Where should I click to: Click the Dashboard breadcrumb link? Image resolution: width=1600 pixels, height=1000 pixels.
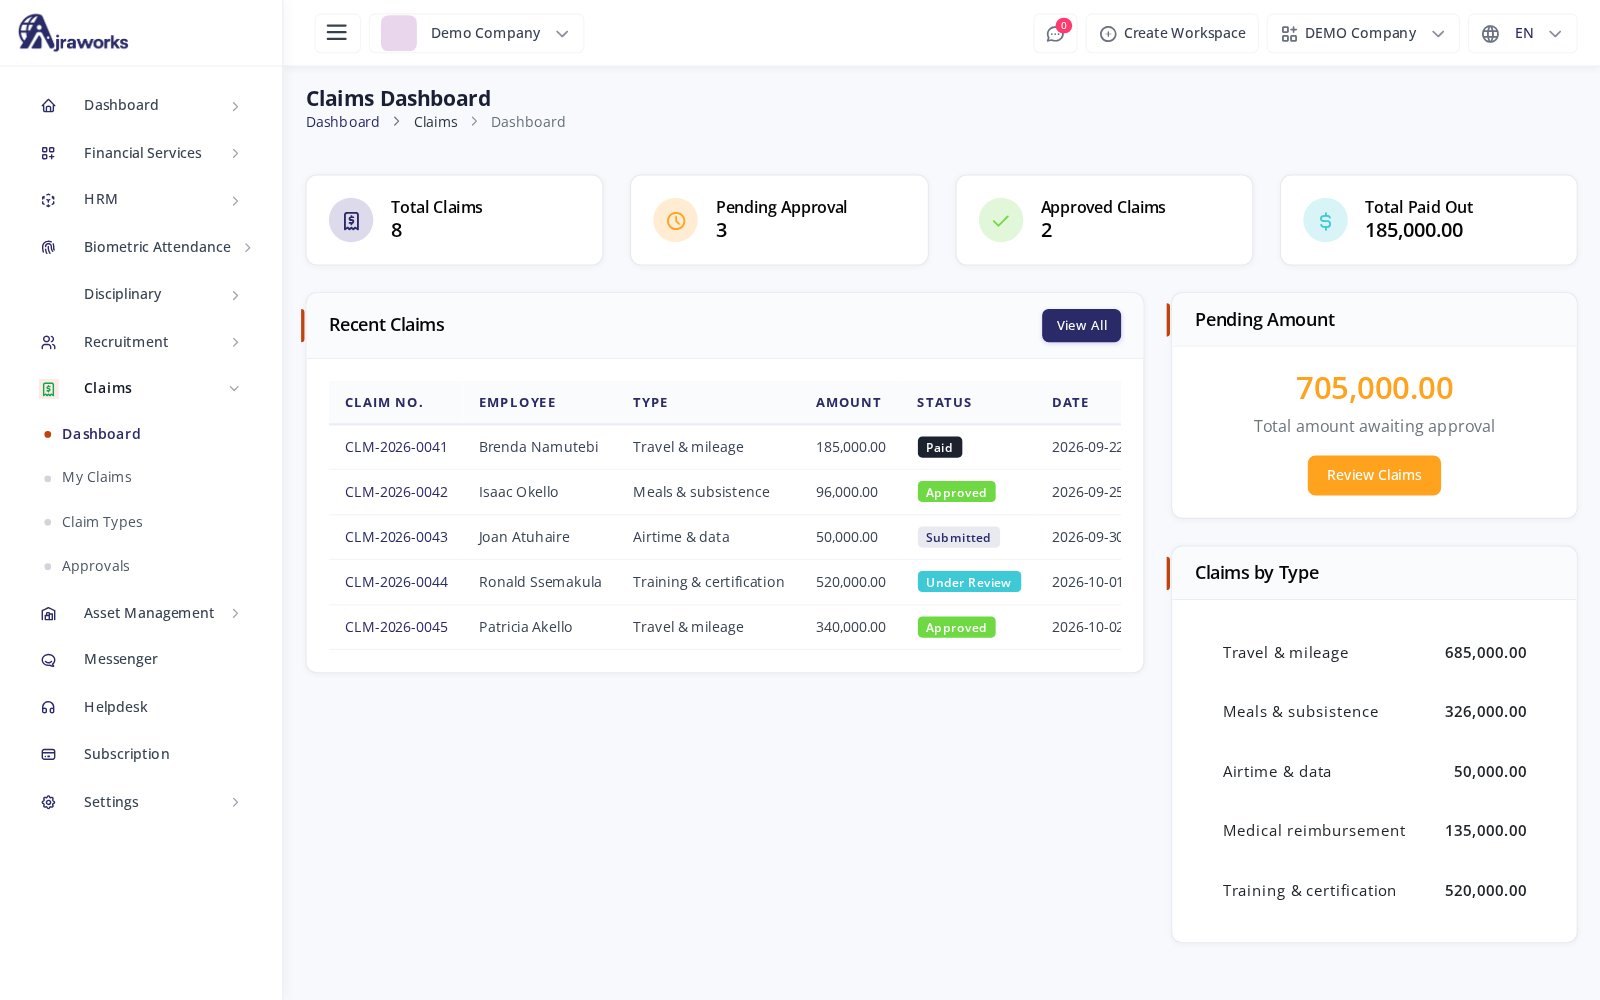coord(343,122)
